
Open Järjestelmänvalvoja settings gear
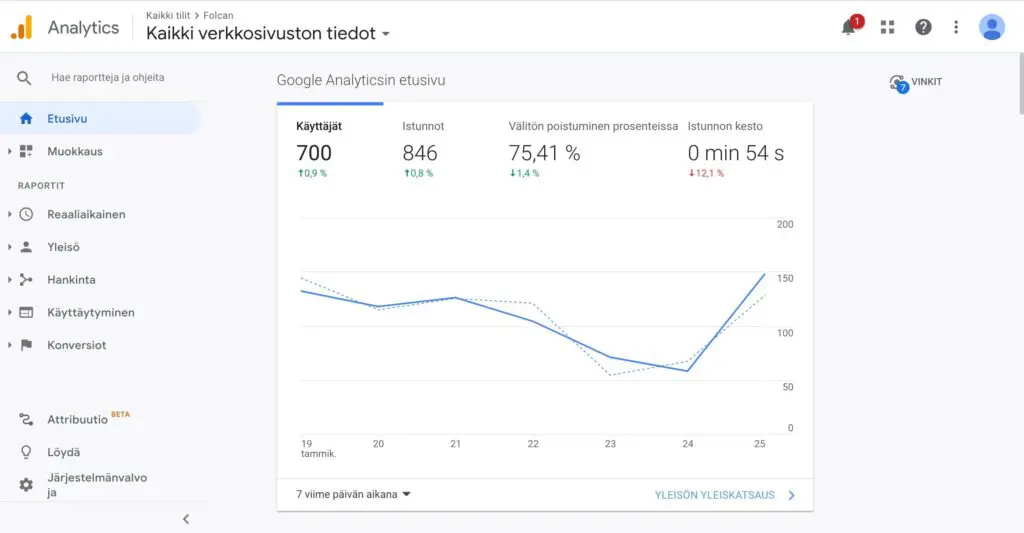coord(26,485)
